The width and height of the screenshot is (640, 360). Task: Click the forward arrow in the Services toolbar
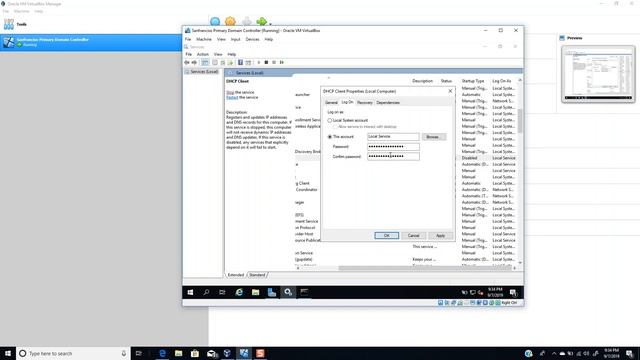(x=194, y=62)
